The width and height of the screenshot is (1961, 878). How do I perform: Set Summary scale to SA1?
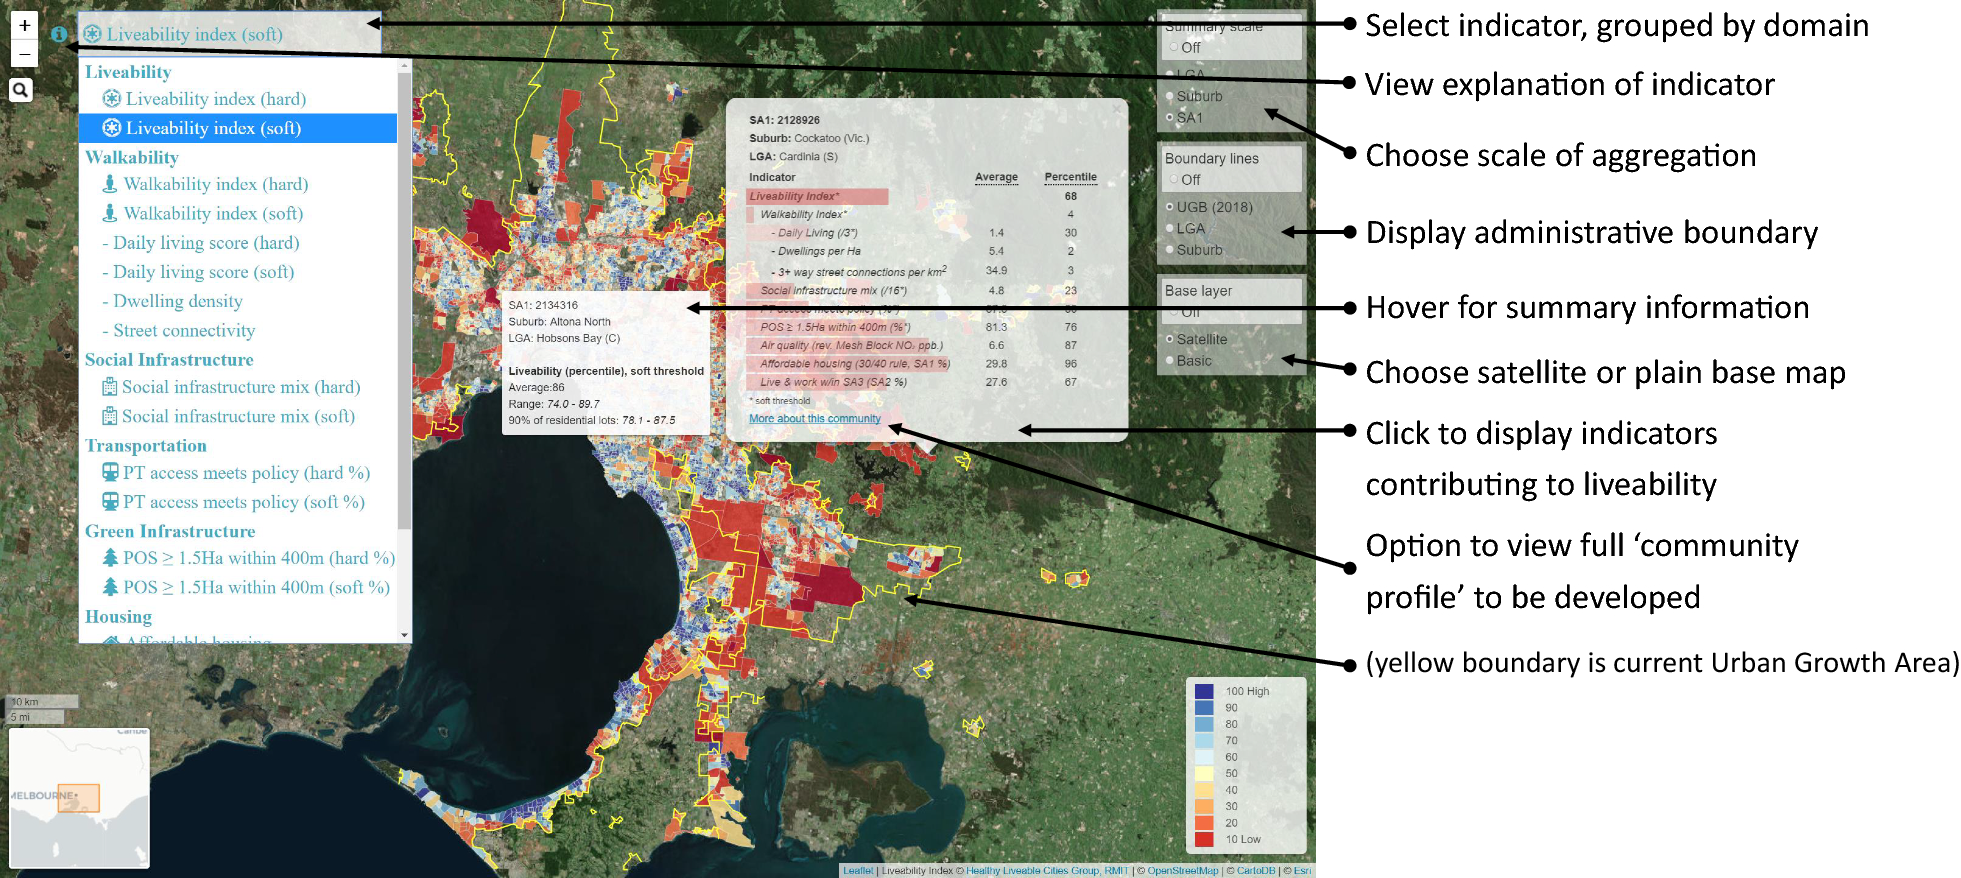point(1170,117)
